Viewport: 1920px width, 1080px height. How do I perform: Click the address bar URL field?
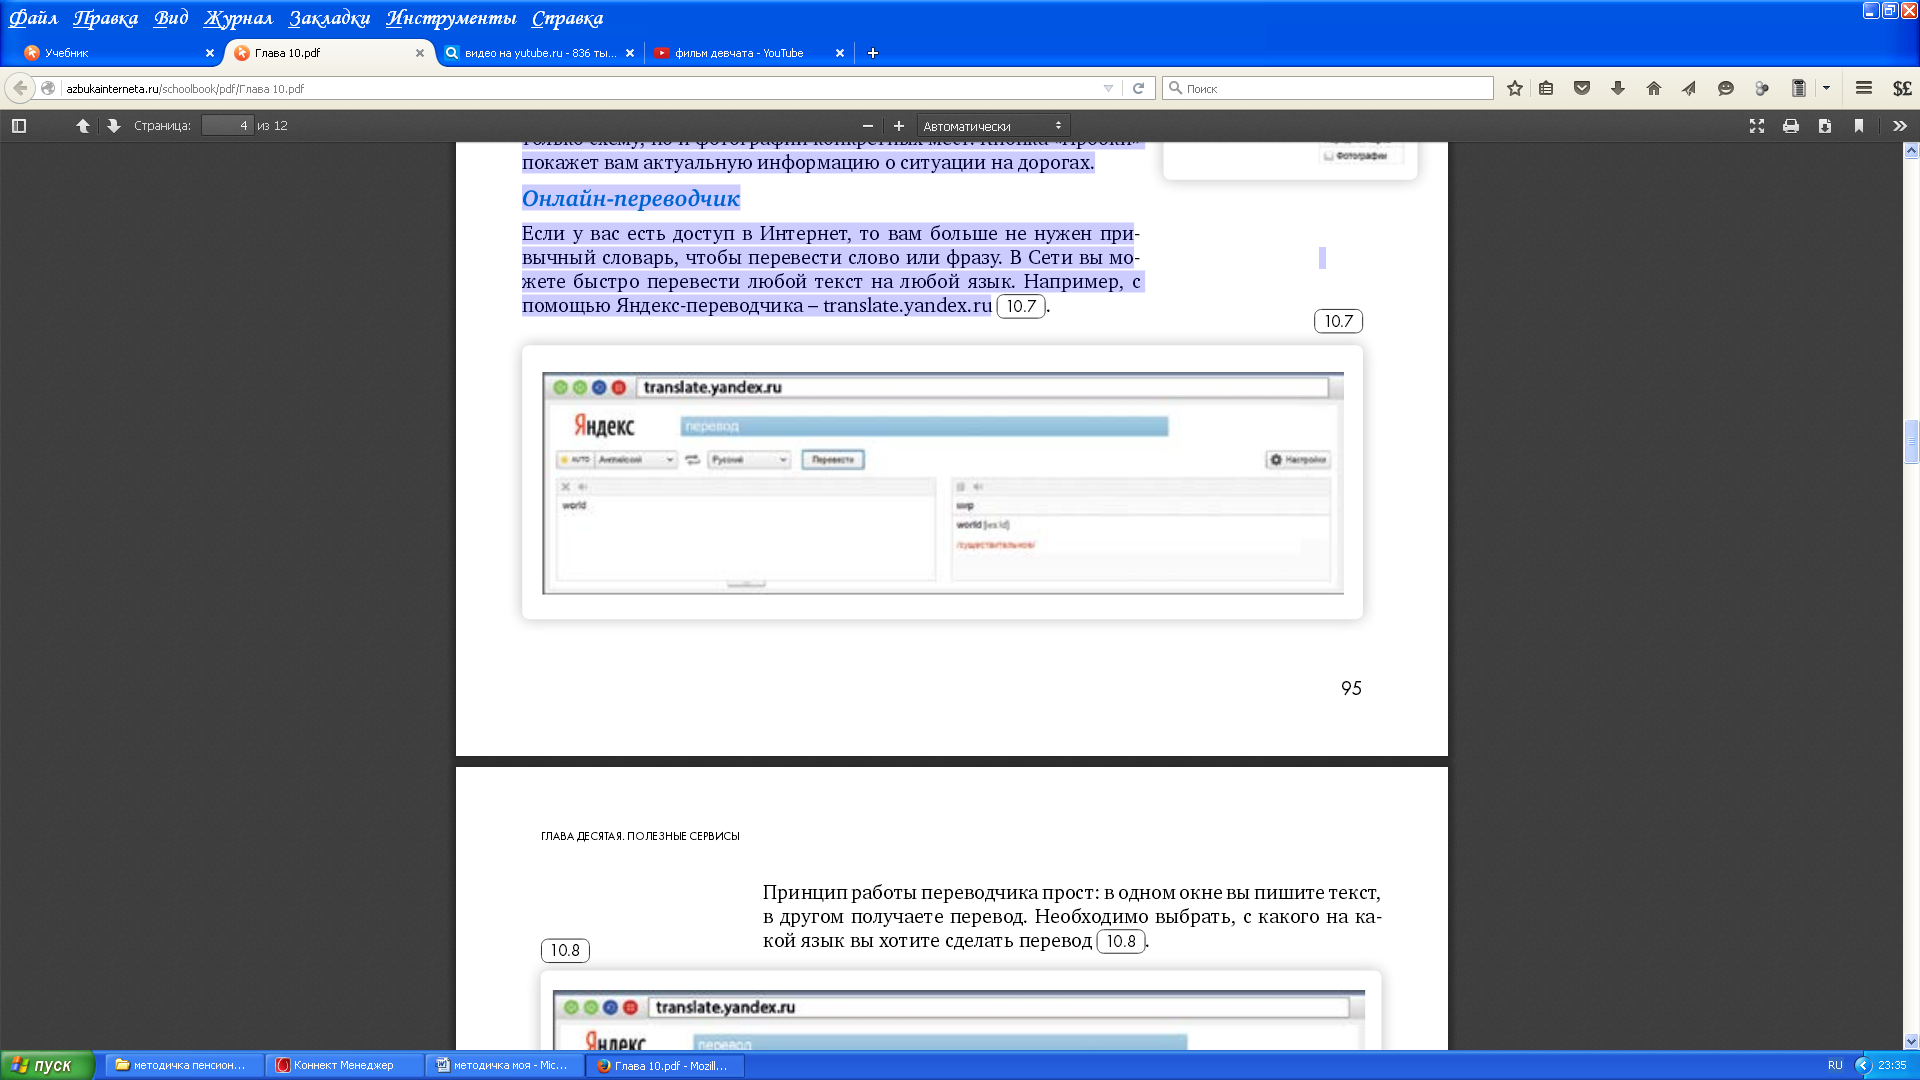point(580,89)
